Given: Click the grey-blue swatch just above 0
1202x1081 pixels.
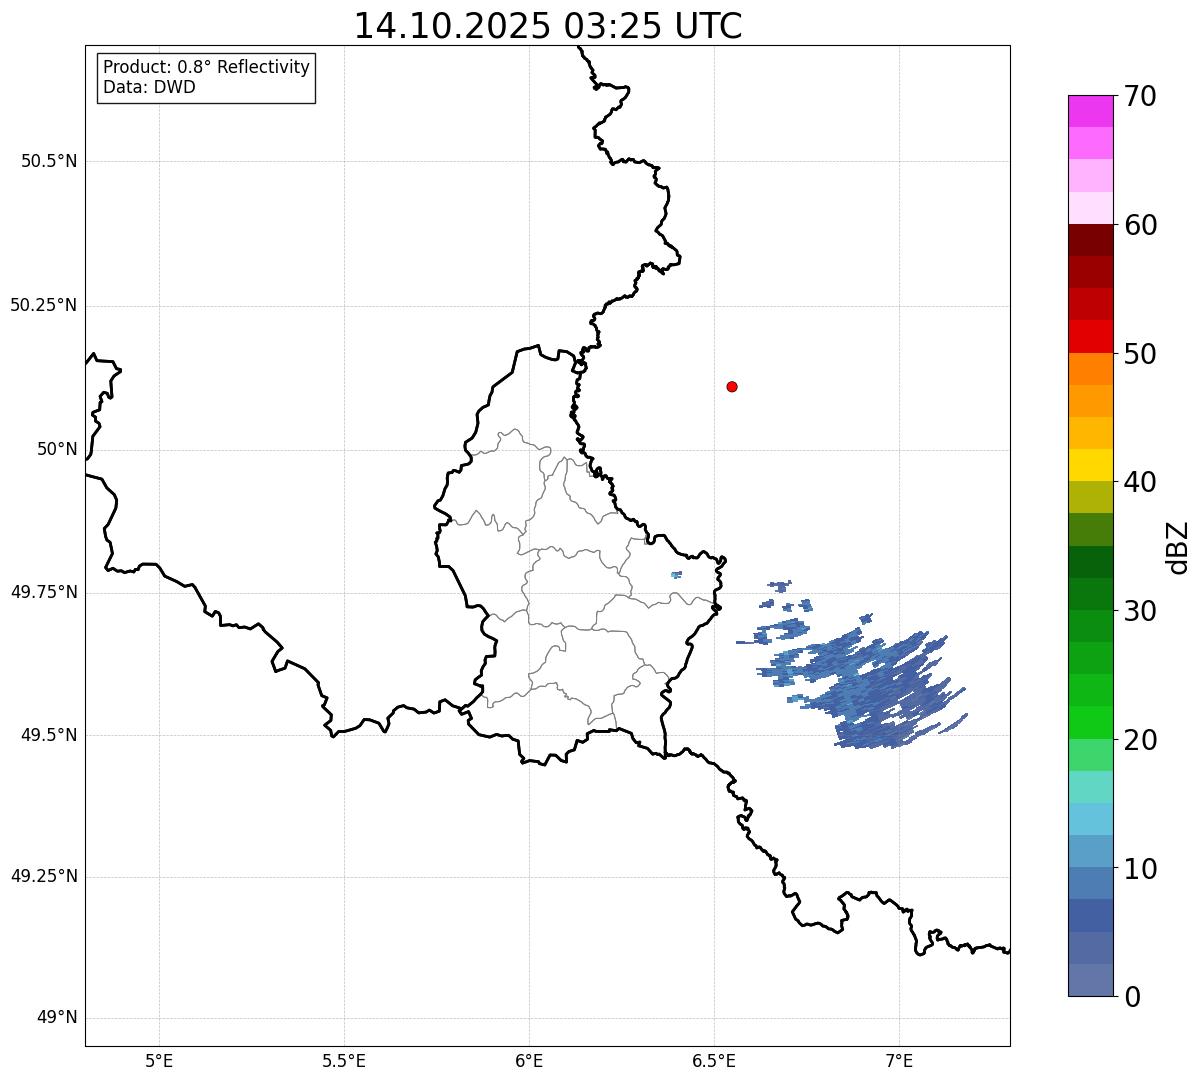Looking at the screenshot, I should pos(1091,980).
